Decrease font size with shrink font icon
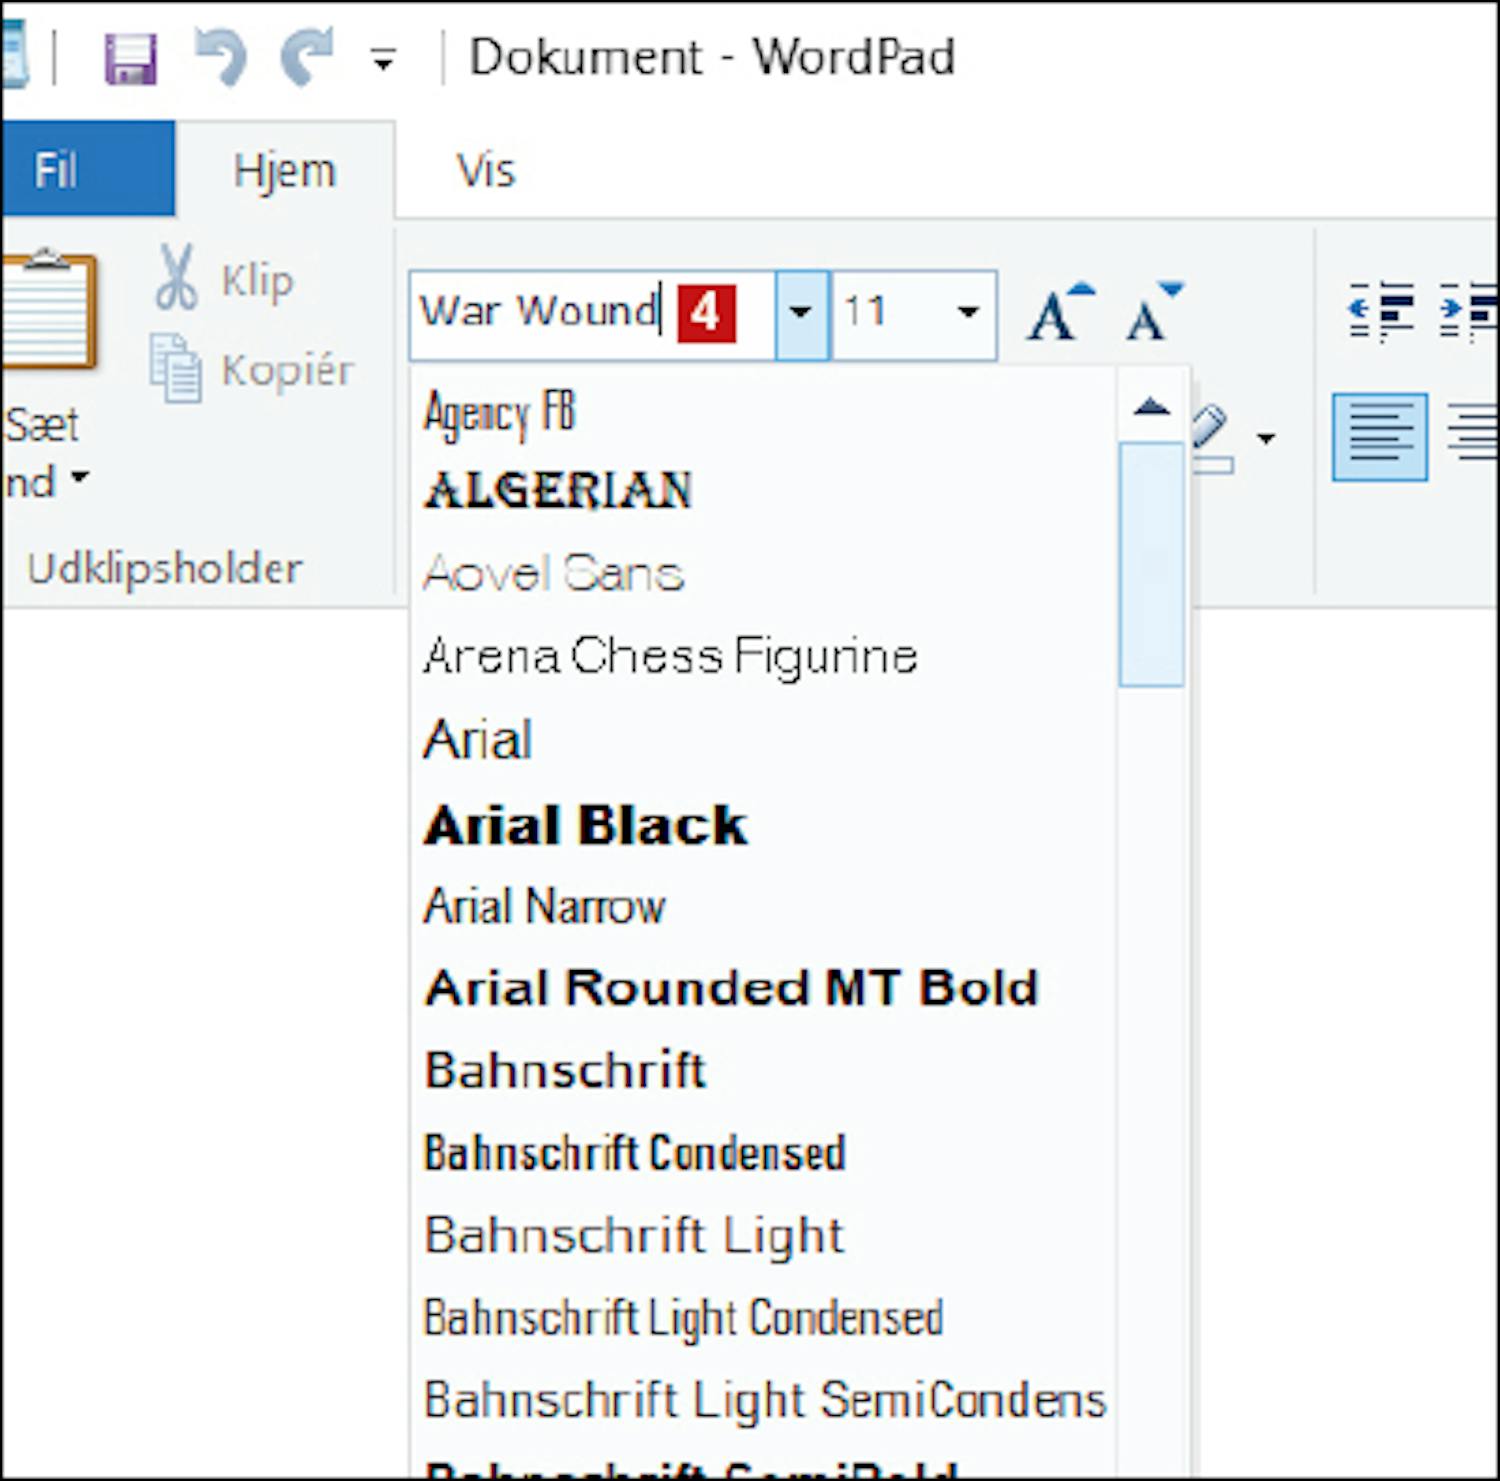This screenshot has width=1500, height=1481. click(x=1154, y=313)
